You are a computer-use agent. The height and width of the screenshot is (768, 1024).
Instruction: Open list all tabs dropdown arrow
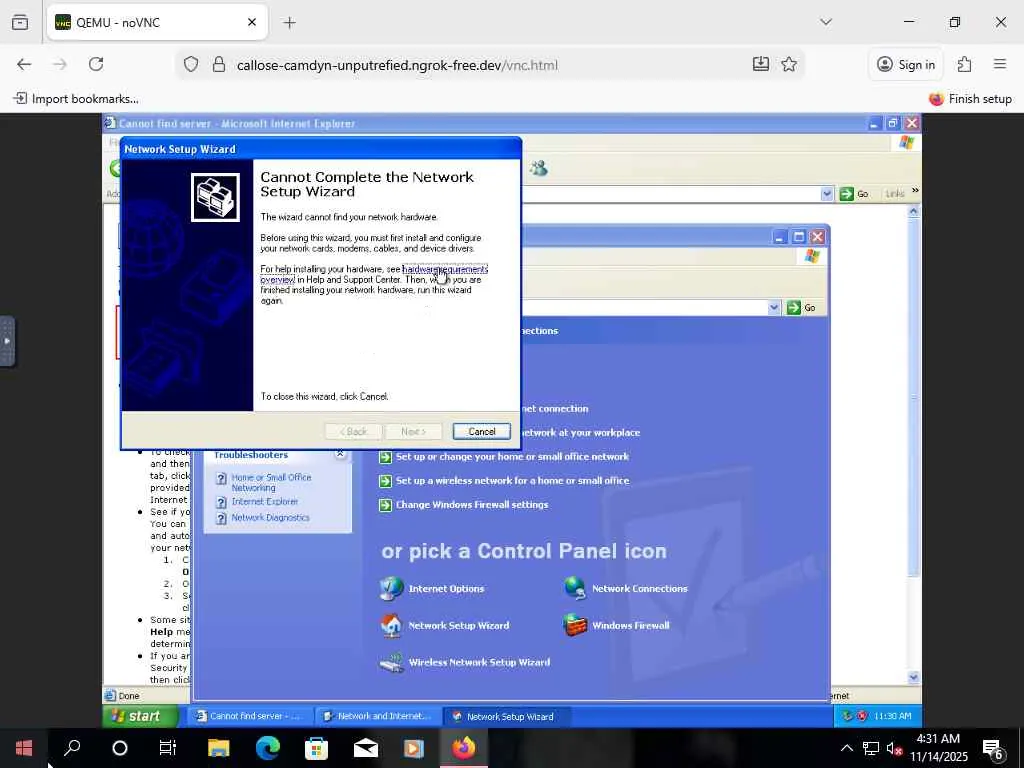click(x=825, y=22)
